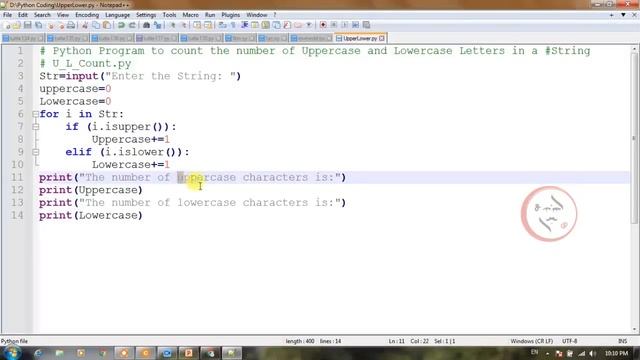
Task: Collapse the if block fold on line 7
Action: (36, 127)
